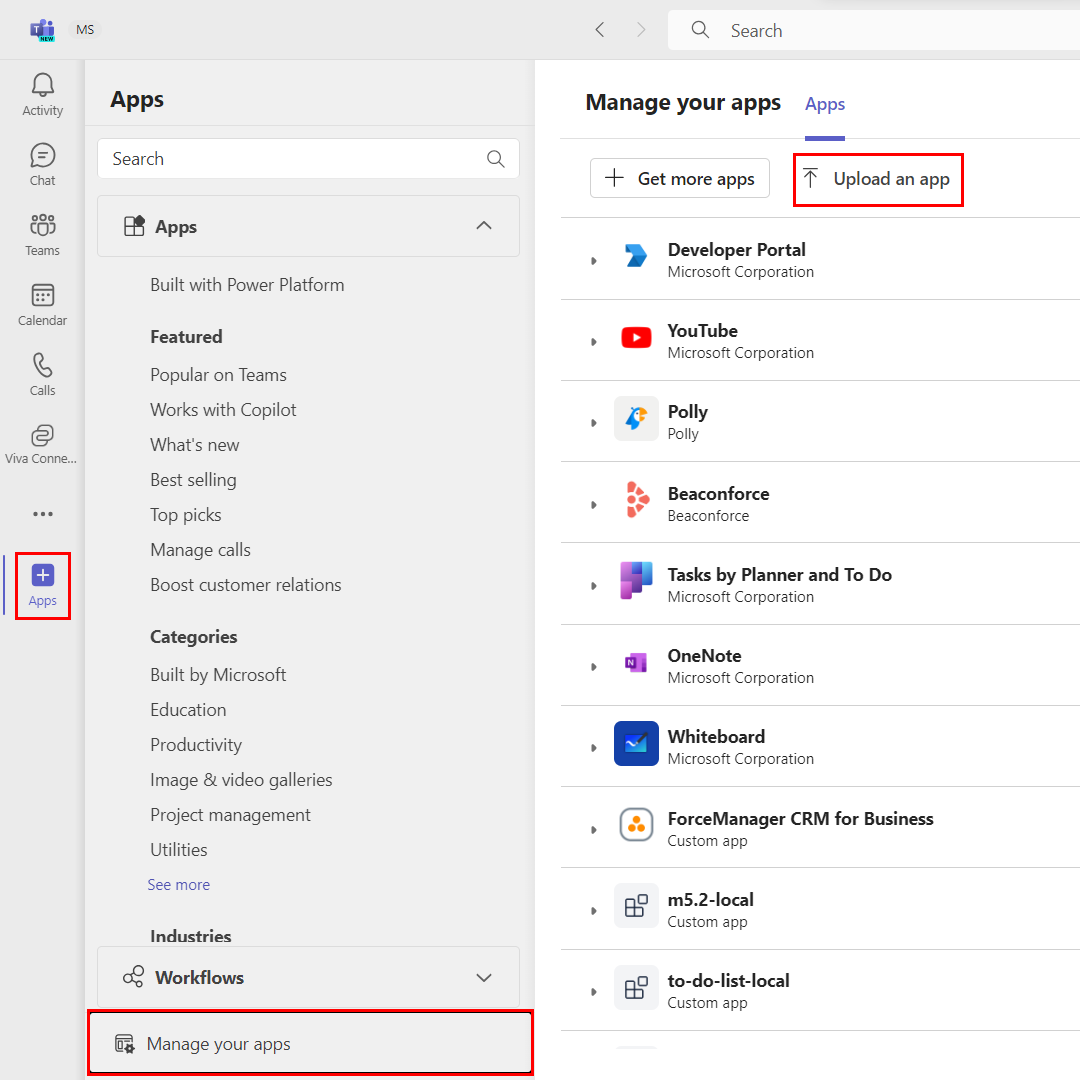Click the Upload an app button
The width and height of the screenshot is (1080, 1080).
click(x=877, y=179)
